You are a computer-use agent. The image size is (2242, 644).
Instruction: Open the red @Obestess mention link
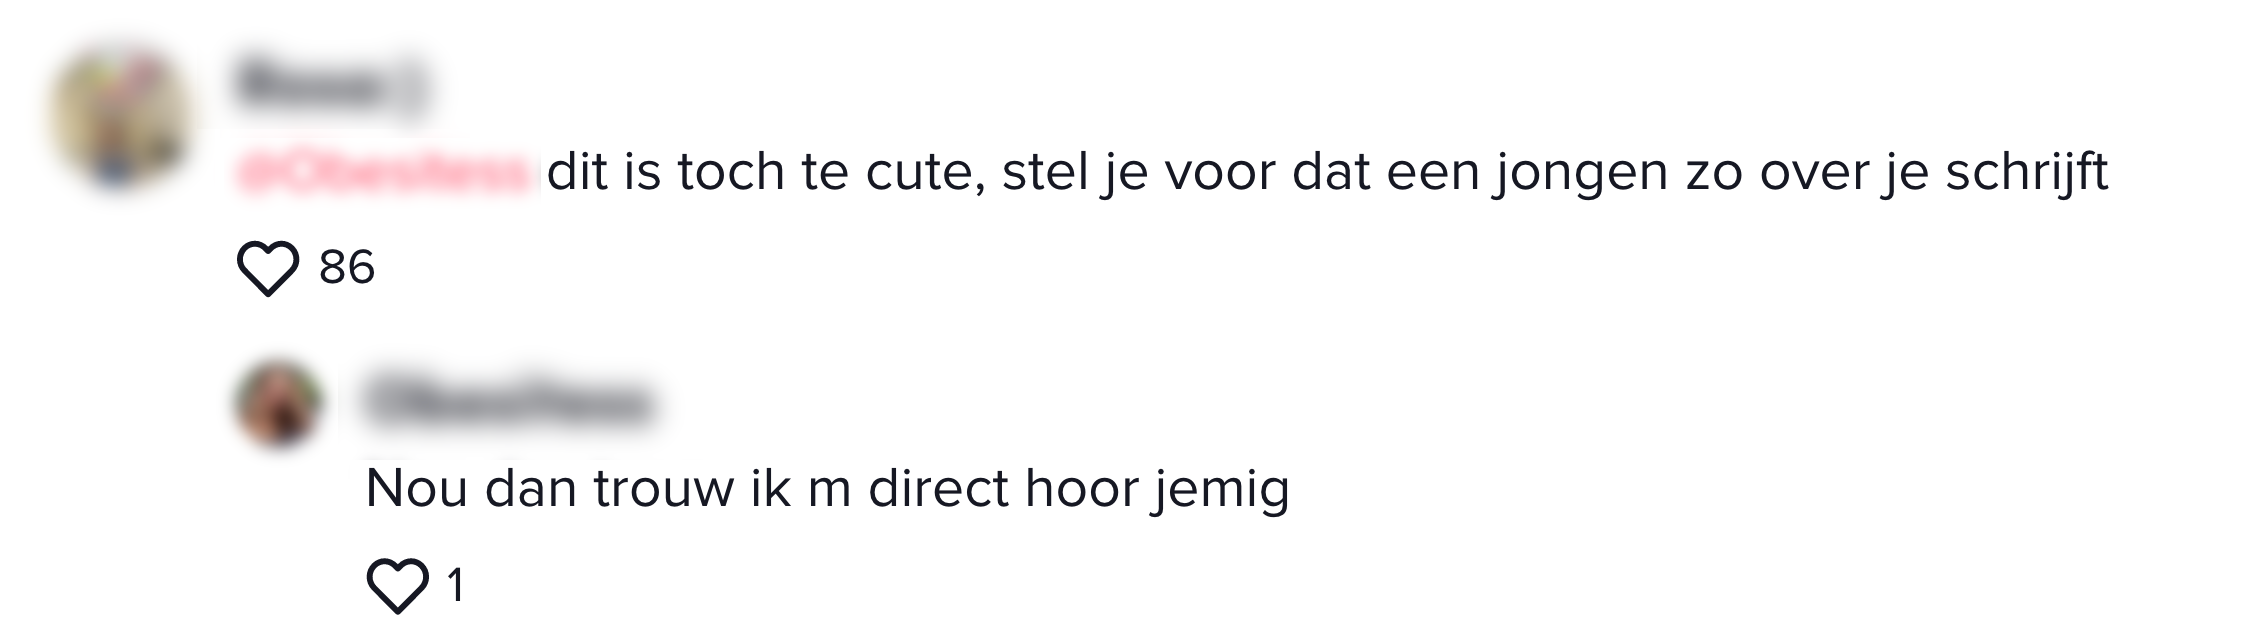(x=383, y=172)
